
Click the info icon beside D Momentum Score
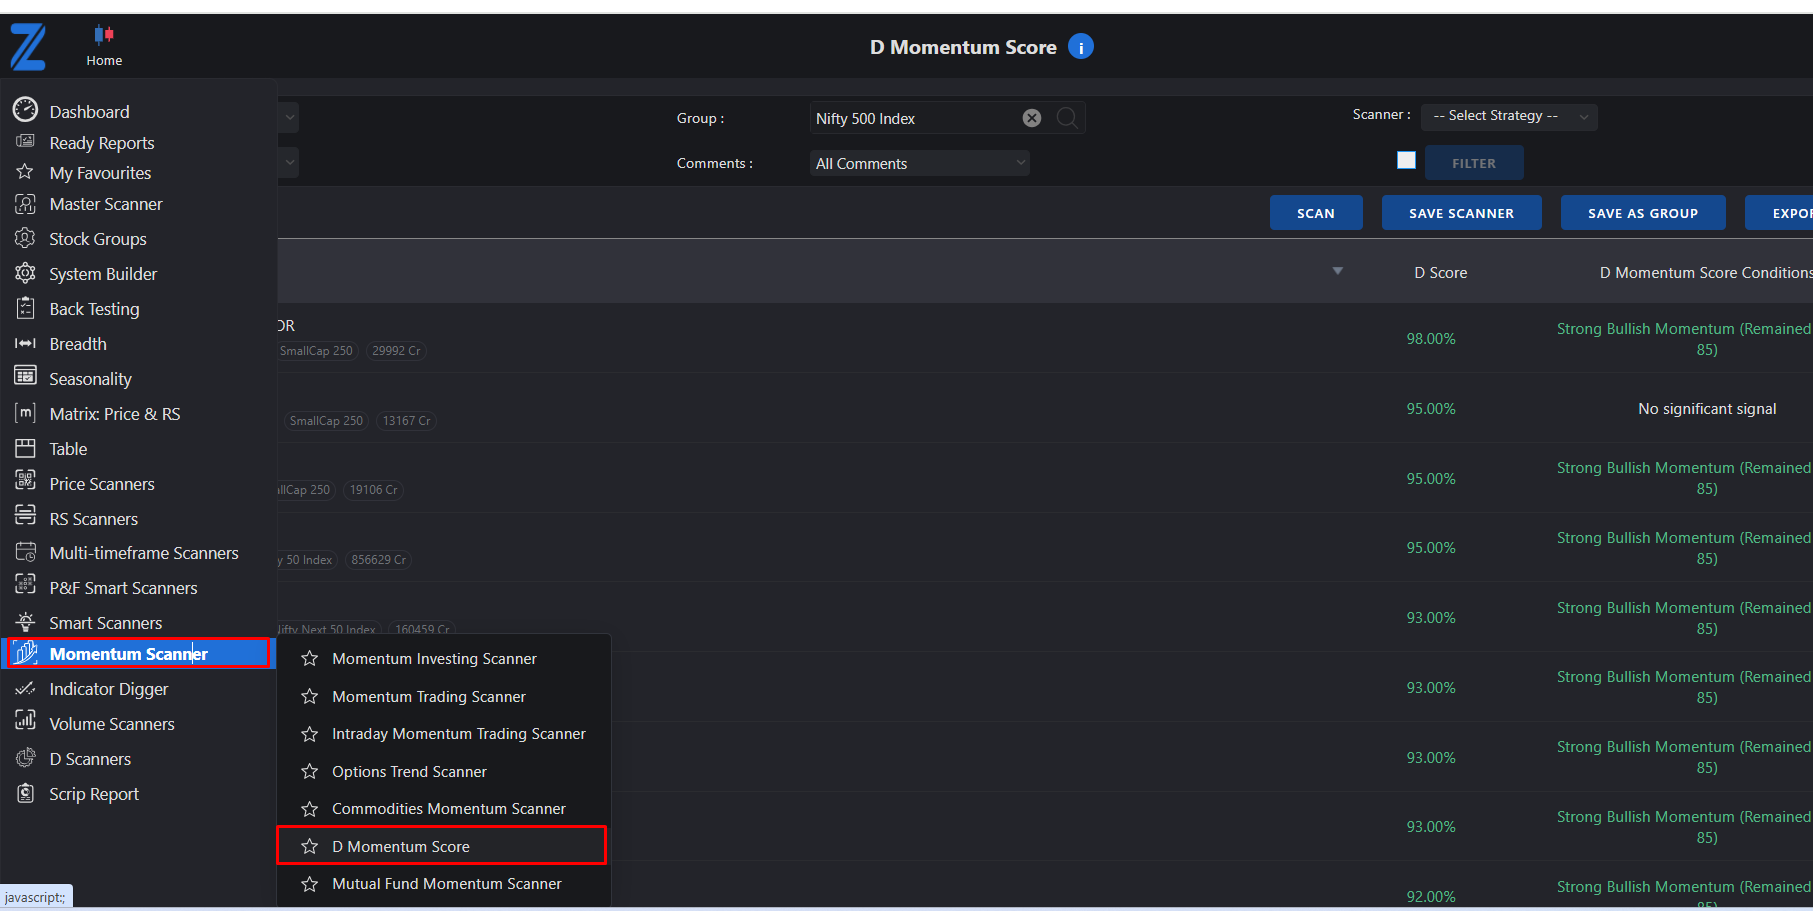tap(1080, 47)
